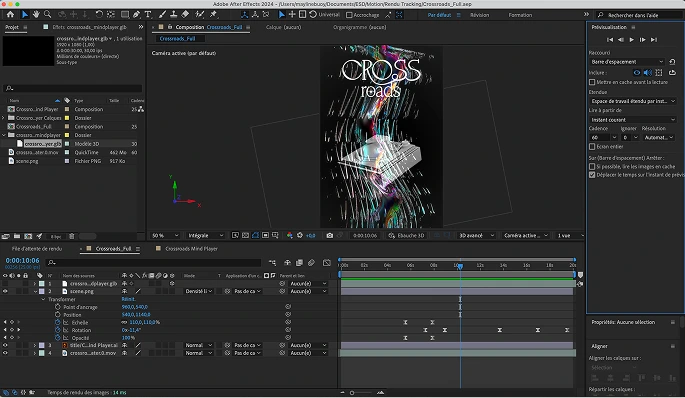Click the reset shortcut icon in Prévisualisation
This screenshot has height=398, width=685.
(x=672, y=62)
